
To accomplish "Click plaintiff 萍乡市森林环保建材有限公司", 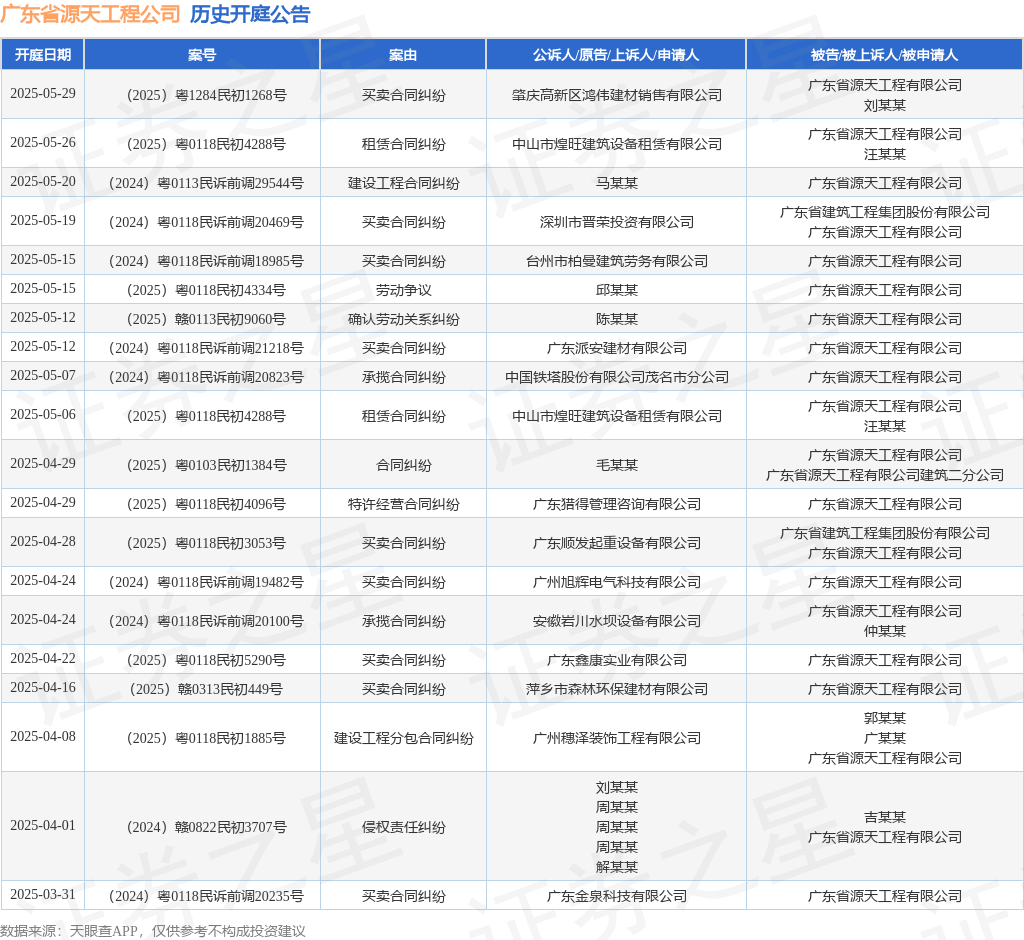I will pos(616,690).
